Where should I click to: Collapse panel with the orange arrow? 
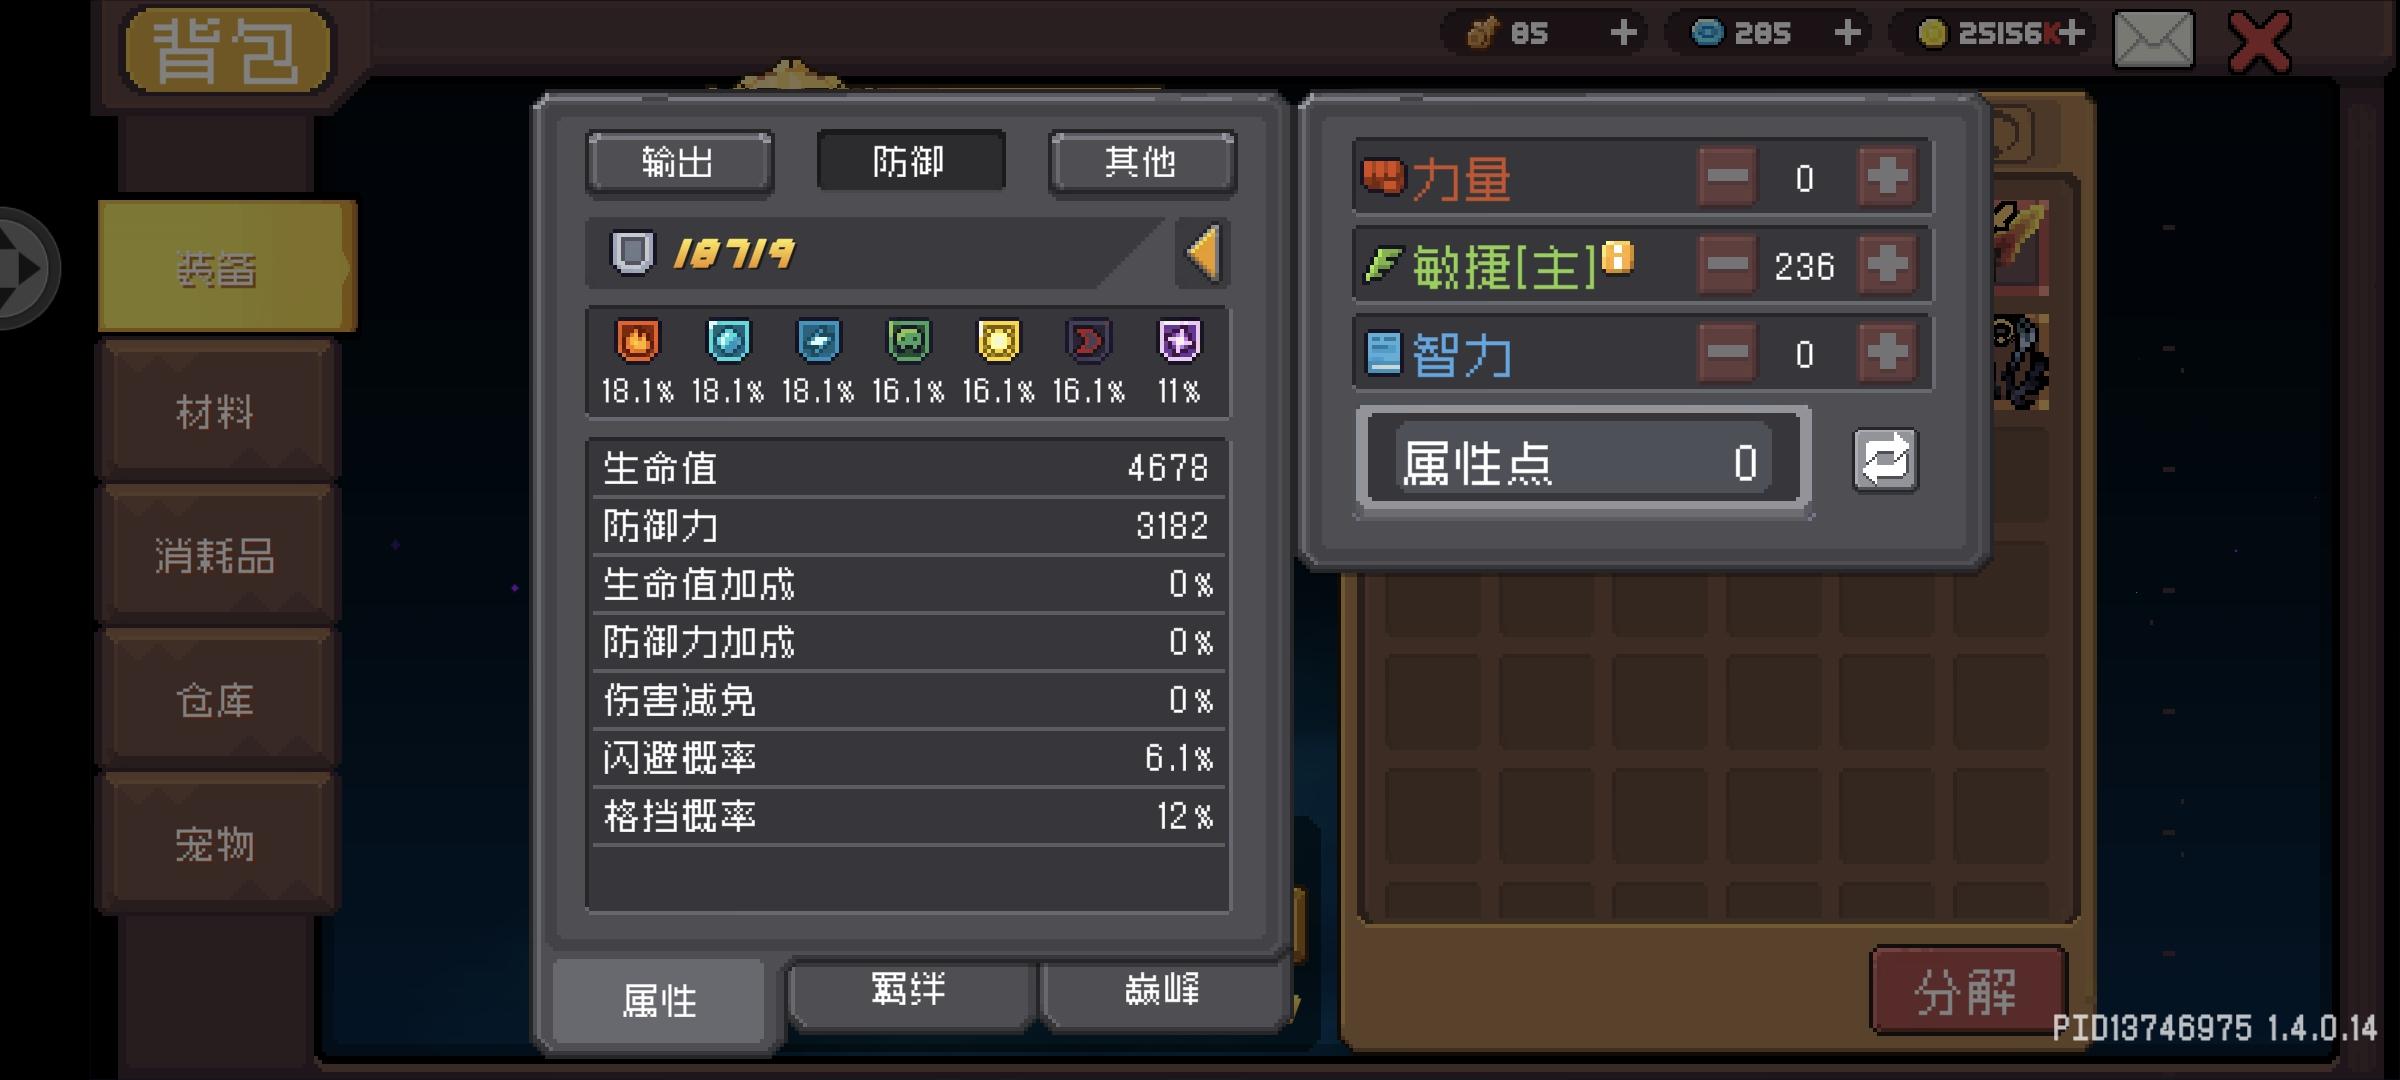tap(1202, 253)
